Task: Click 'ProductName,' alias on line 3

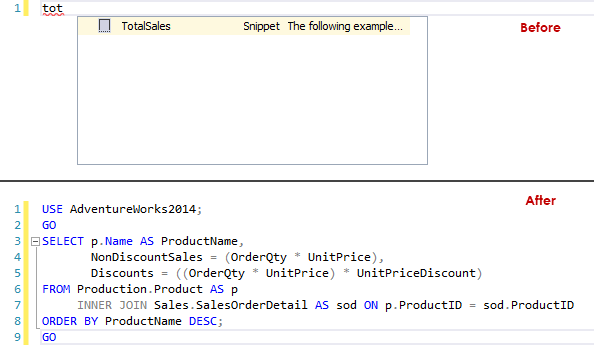Action: point(202,241)
